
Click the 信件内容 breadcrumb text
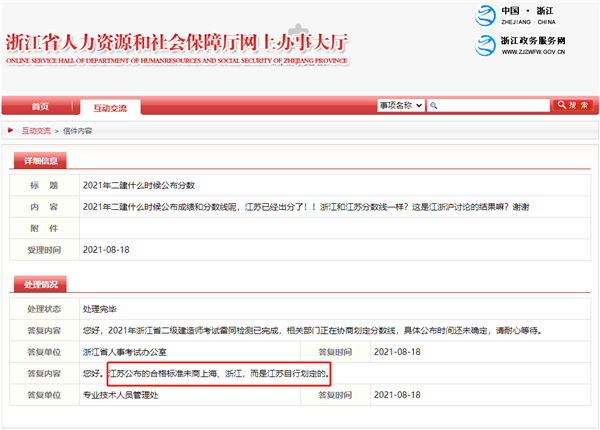77,130
